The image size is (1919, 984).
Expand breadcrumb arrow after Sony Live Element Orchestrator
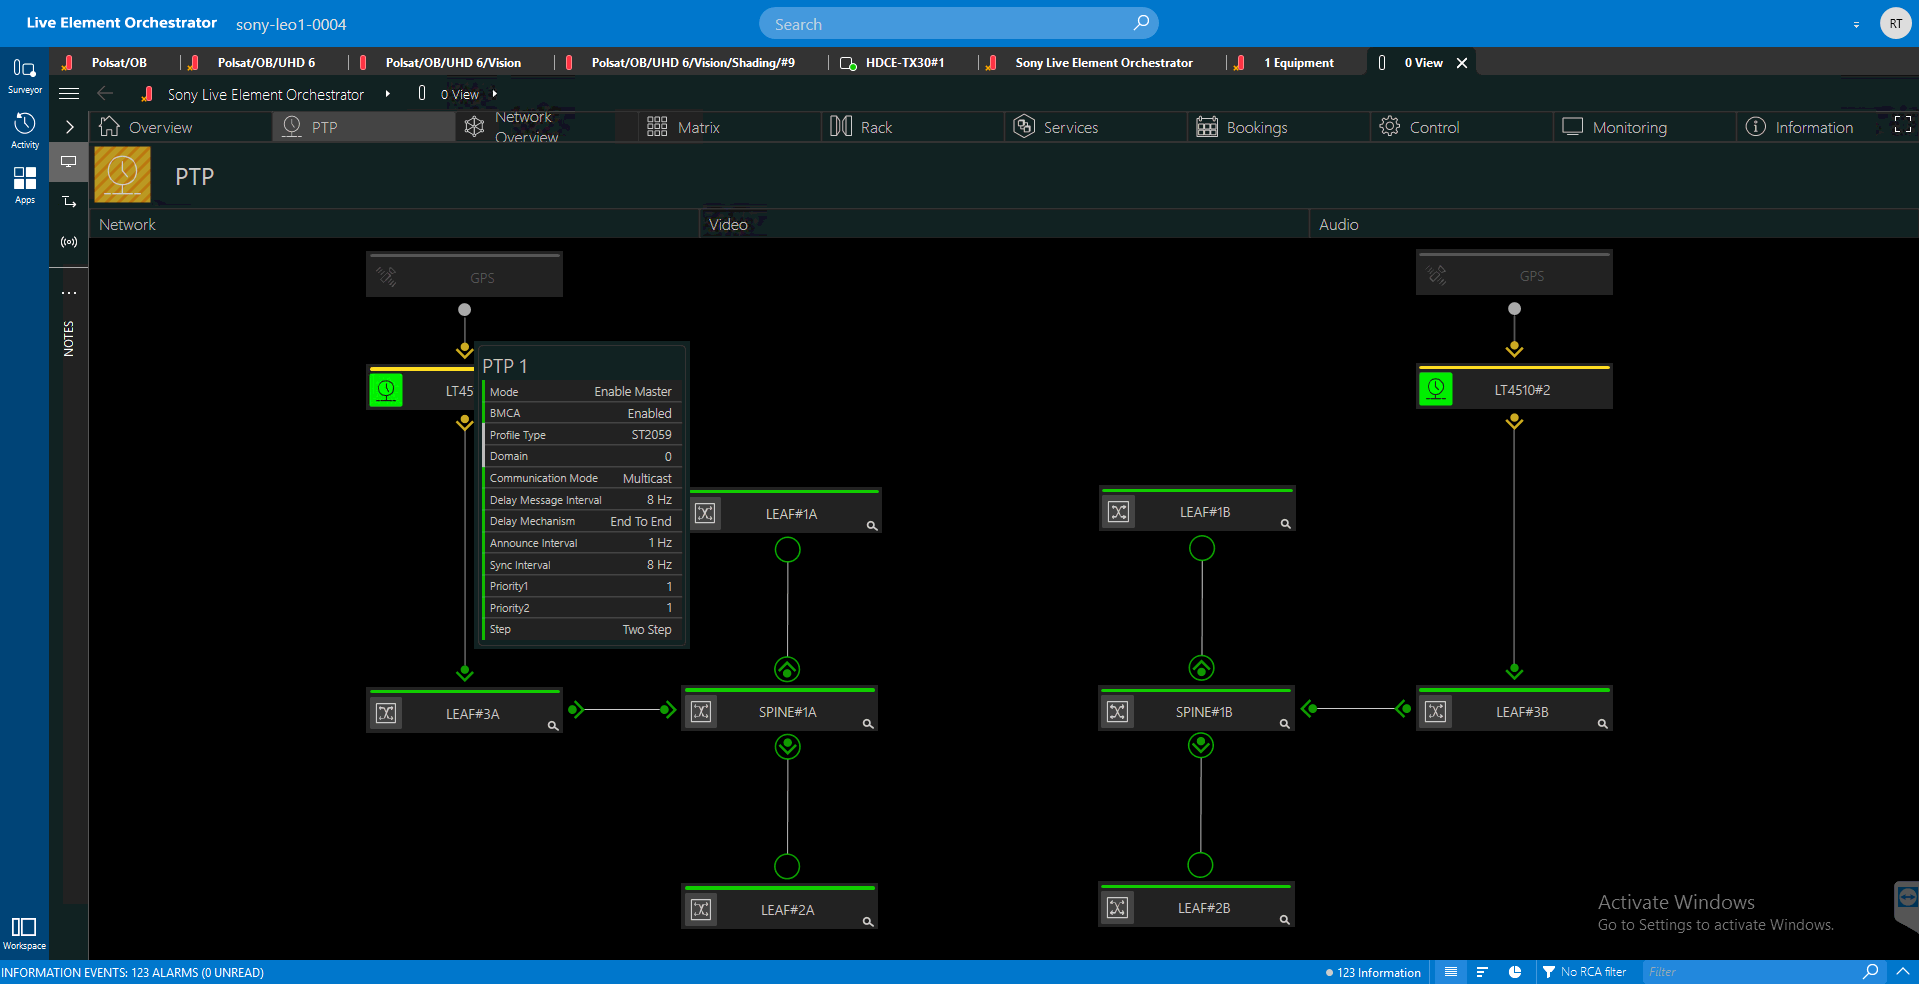[x=388, y=94]
